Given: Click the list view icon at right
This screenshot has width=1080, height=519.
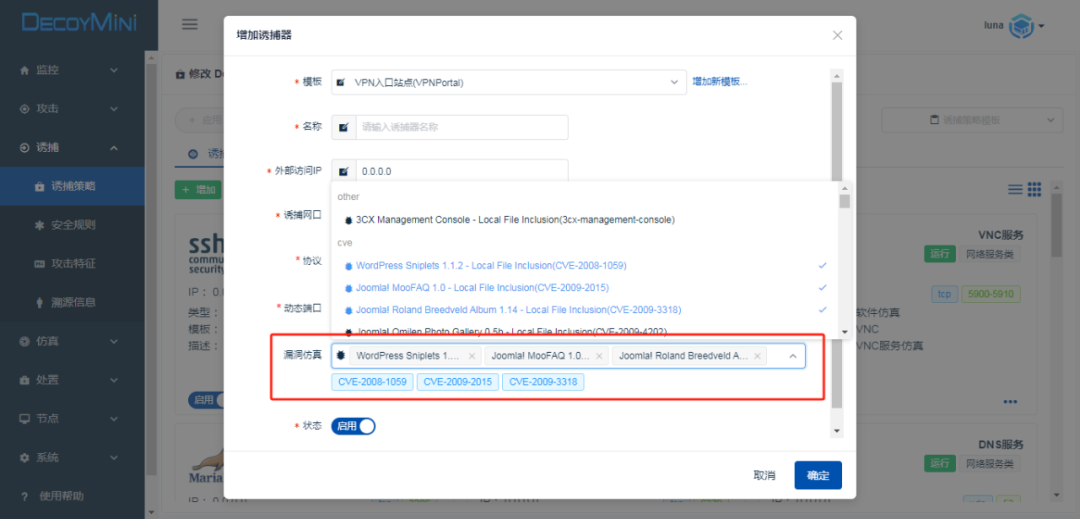Looking at the screenshot, I should click(1015, 189).
